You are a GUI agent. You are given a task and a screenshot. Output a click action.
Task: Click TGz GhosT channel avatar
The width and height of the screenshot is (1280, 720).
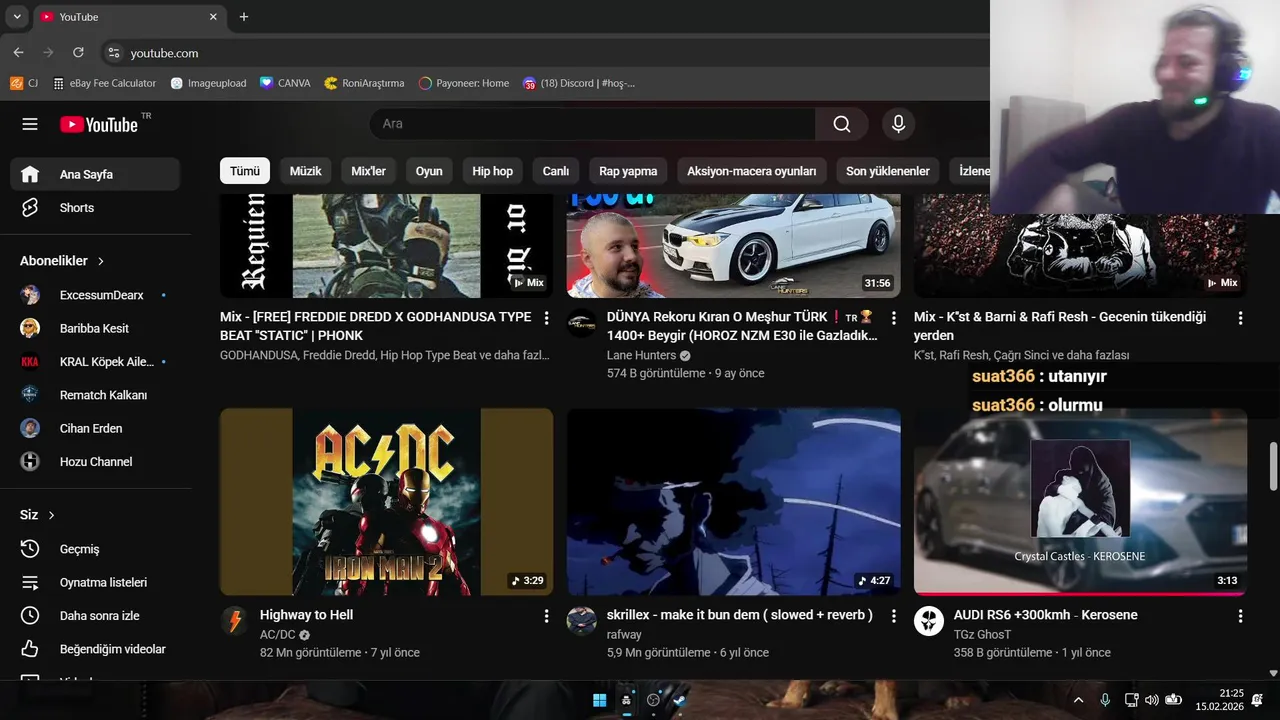929,621
